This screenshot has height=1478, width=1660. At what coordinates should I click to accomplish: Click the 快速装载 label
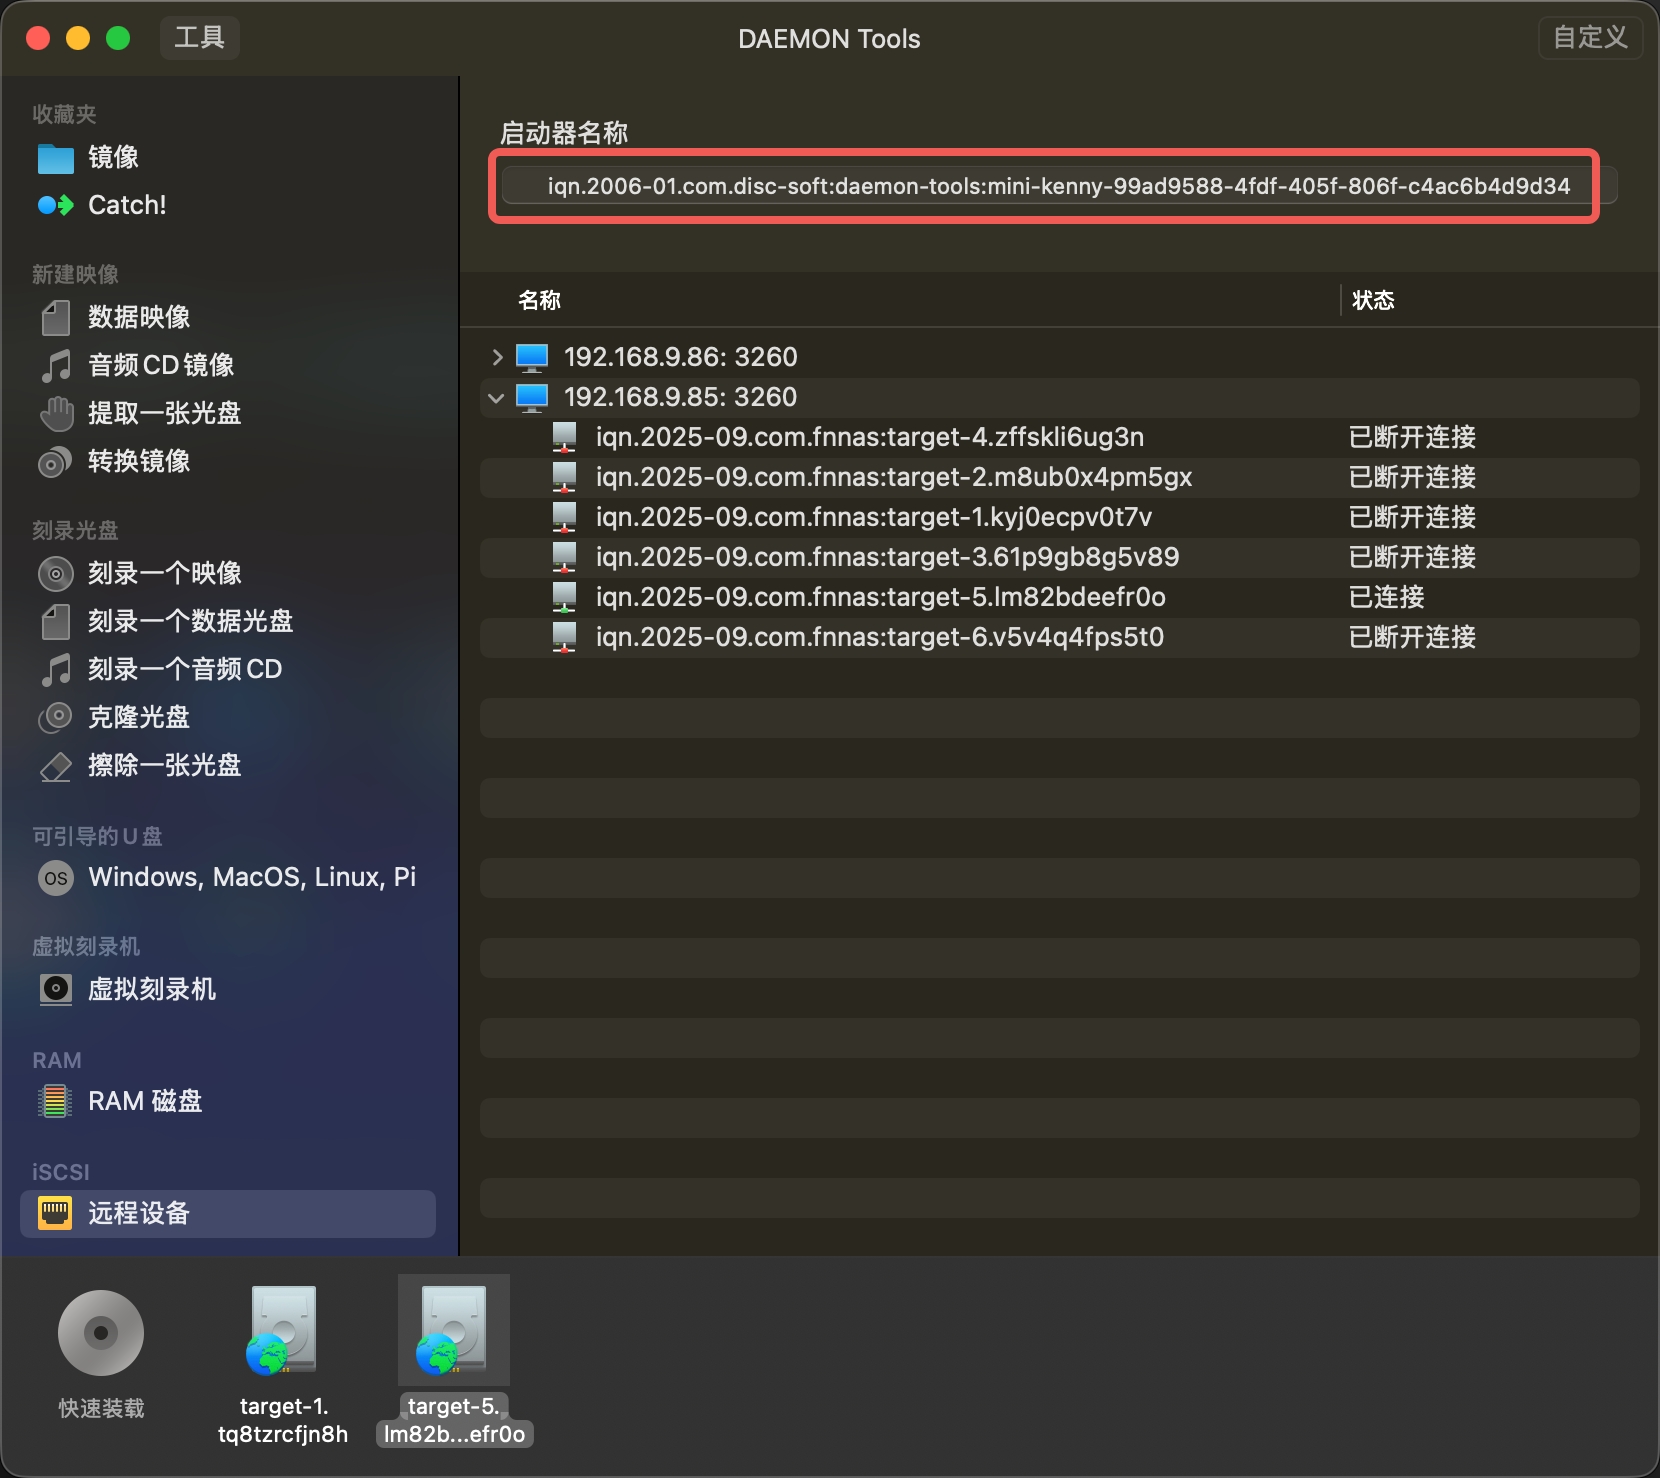pos(101,1408)
